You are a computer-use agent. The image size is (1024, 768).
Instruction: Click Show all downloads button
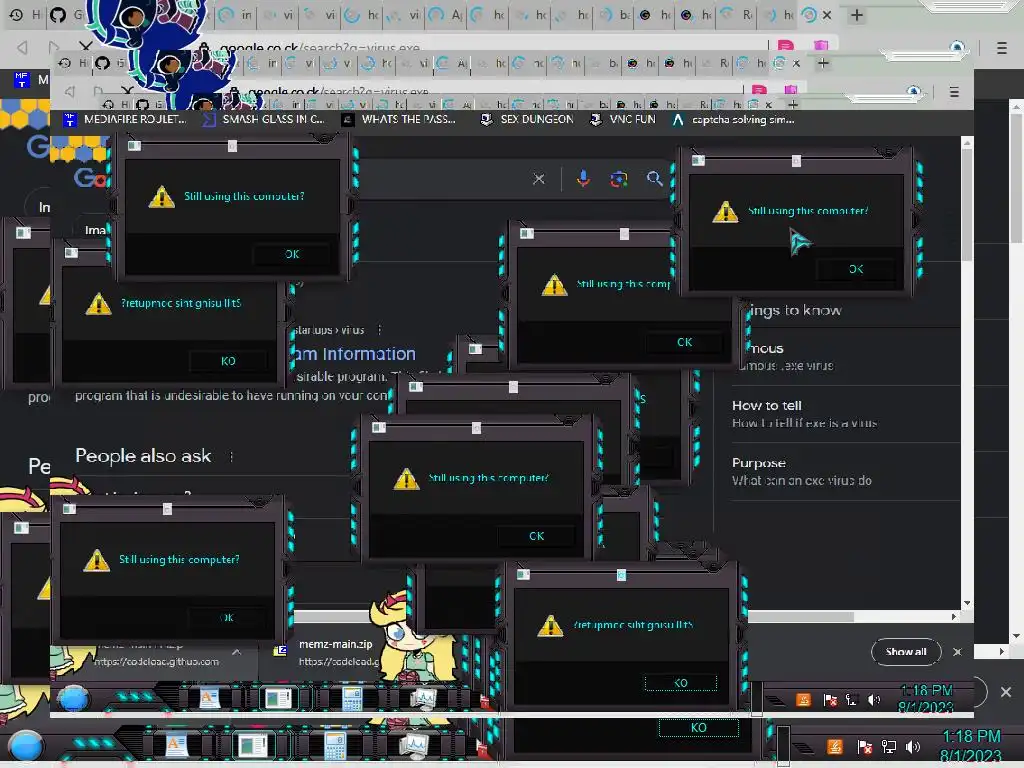click(x=906, y=652)
